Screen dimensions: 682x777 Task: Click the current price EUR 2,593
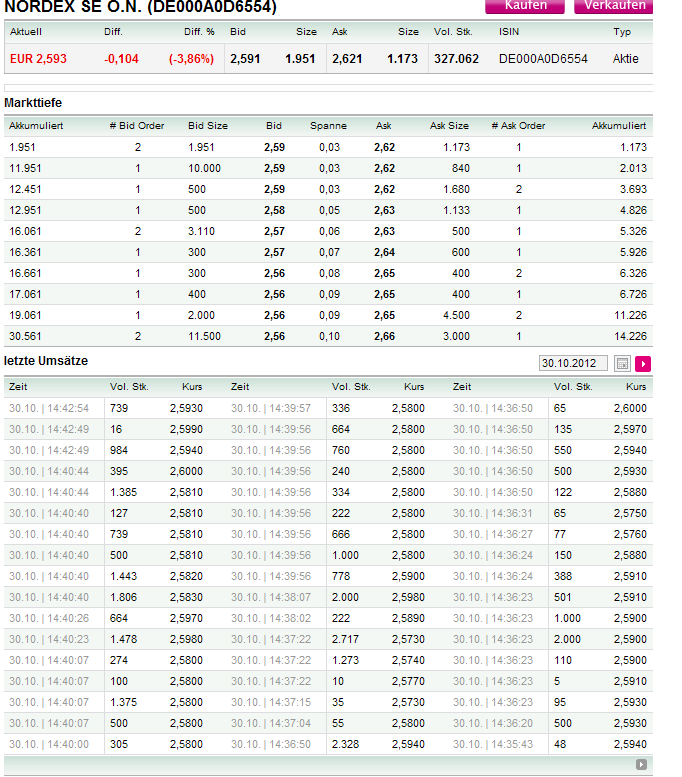point(38,59)
